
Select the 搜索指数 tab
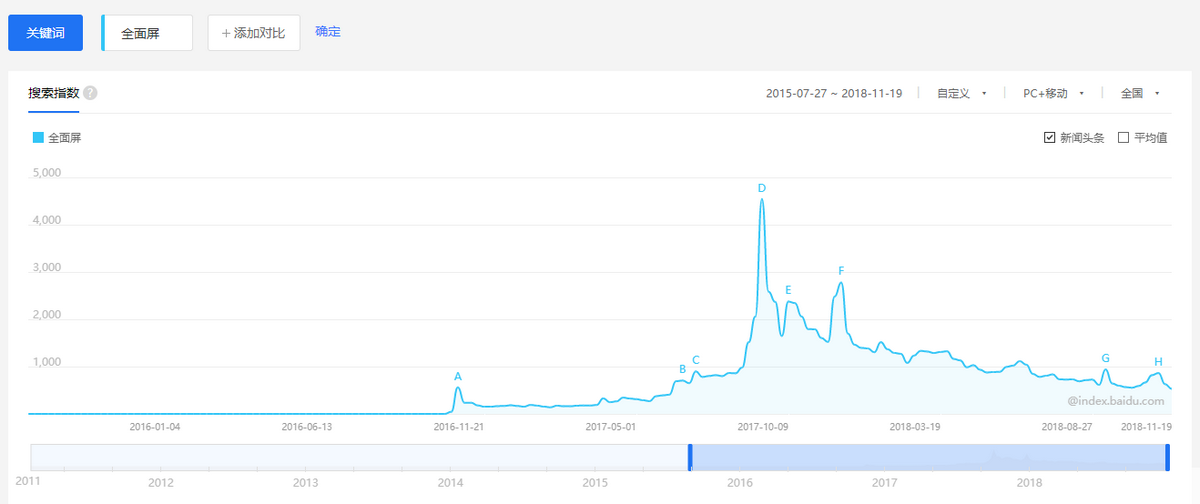[54, 93]
